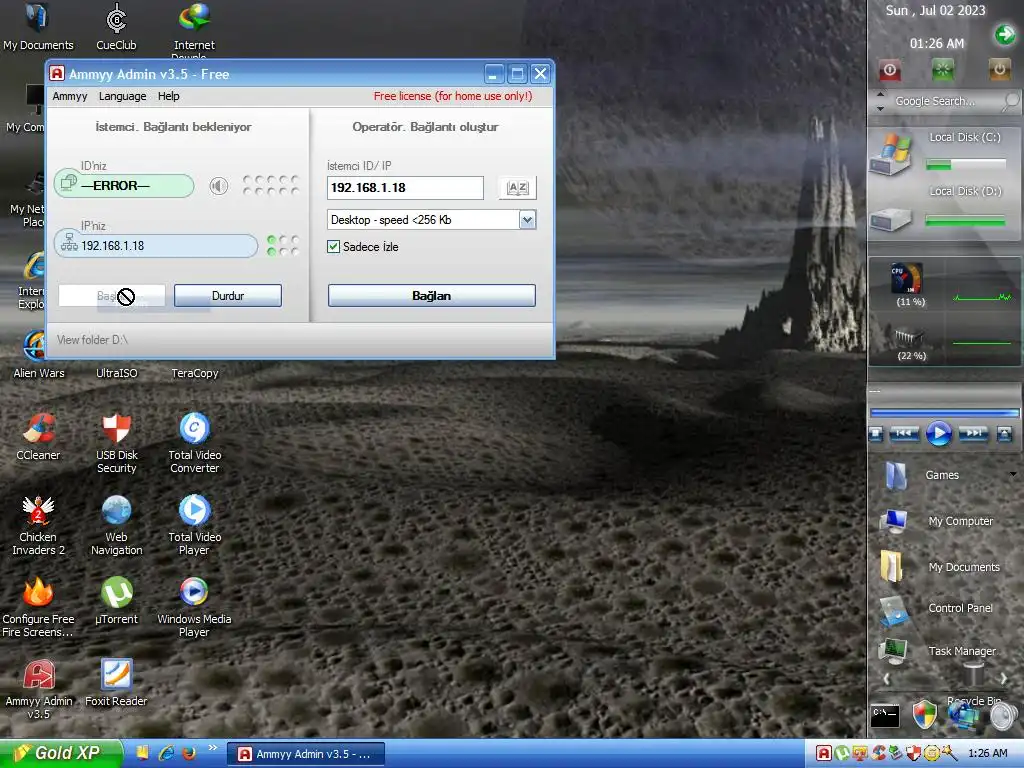Open the Language menu
The height and width of the screenshot is (768, 1024).
122,96
